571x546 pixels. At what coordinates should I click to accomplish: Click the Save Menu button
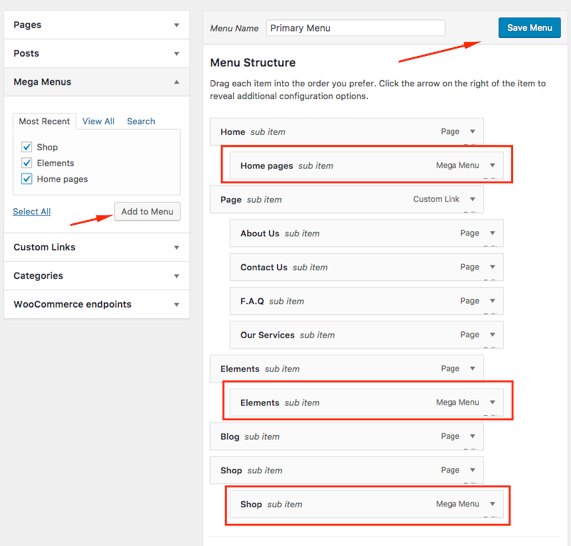529,28
